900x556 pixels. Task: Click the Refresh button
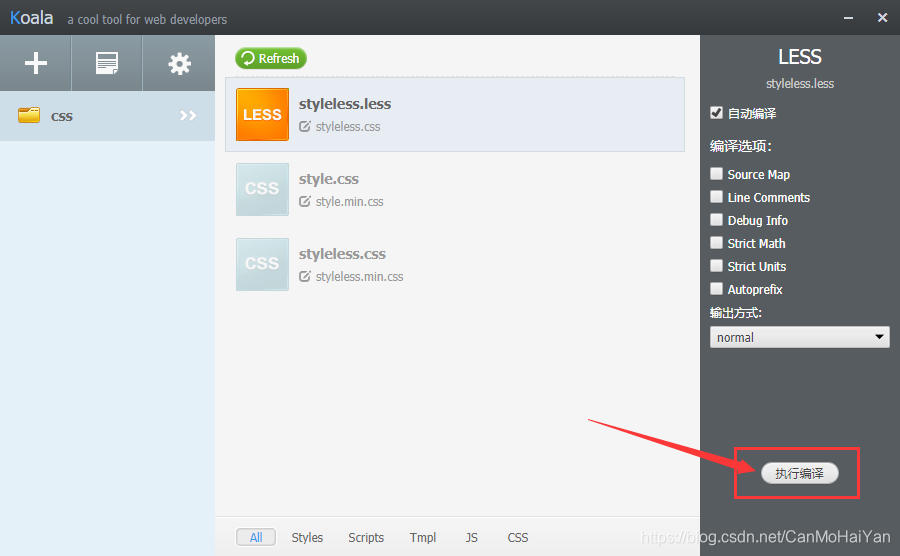[270, 59]
